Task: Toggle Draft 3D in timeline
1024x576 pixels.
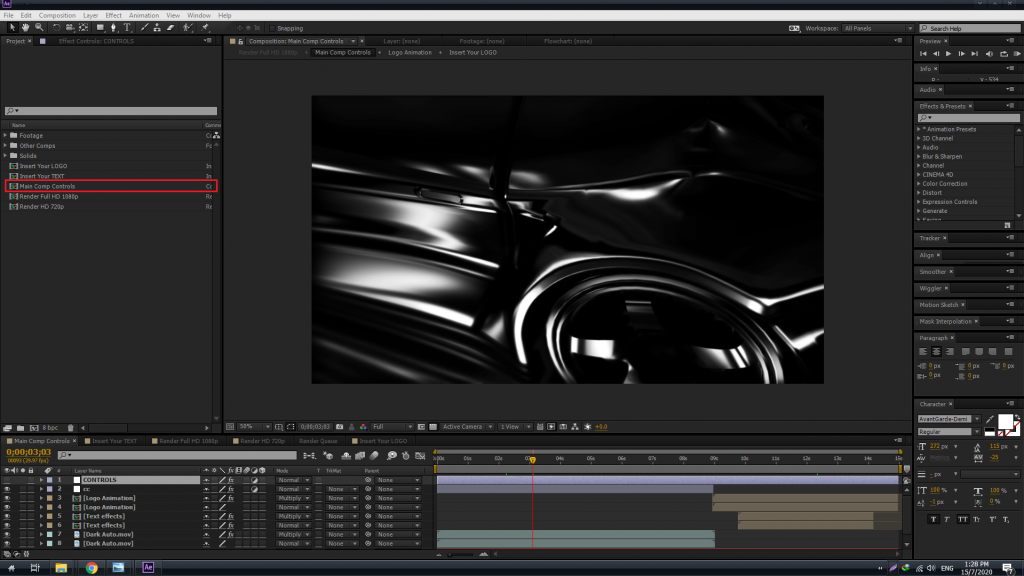Action: point(328,456)
